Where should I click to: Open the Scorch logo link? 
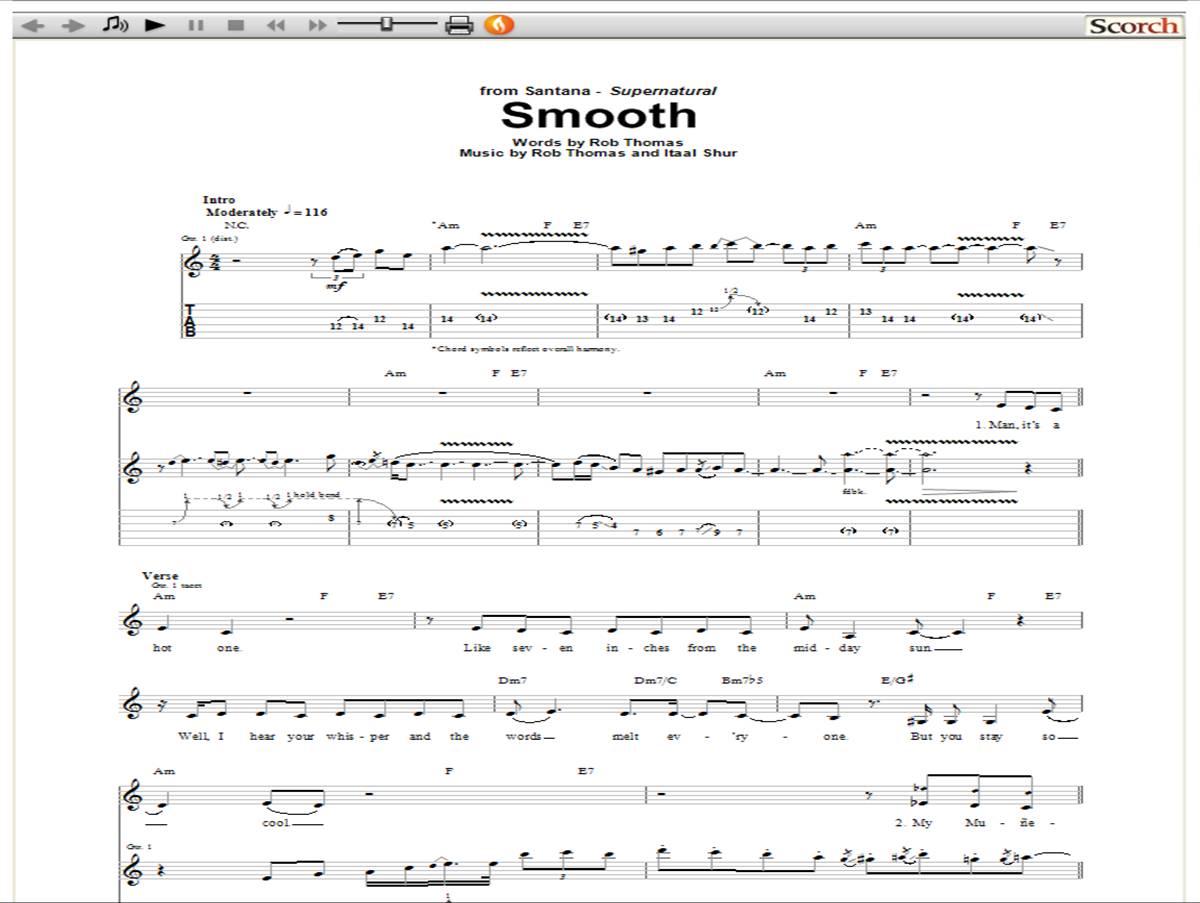1134,26
